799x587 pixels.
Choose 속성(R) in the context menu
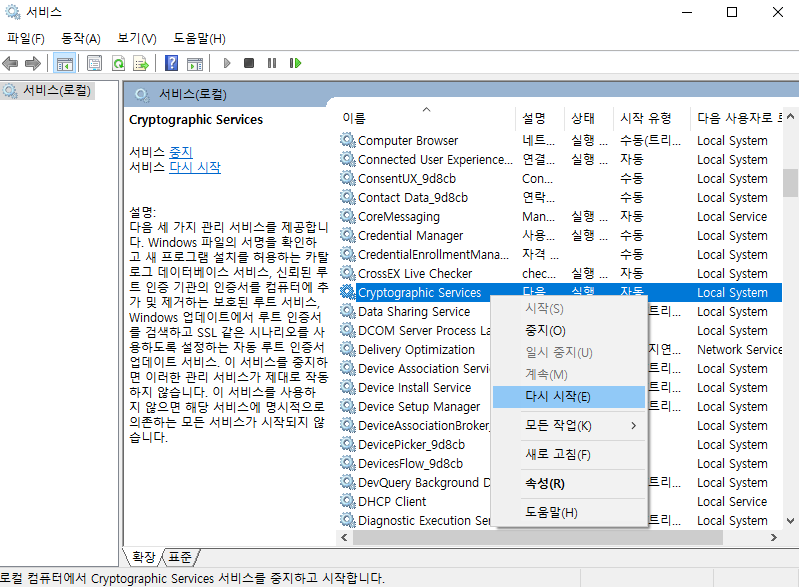coord(569,484)
